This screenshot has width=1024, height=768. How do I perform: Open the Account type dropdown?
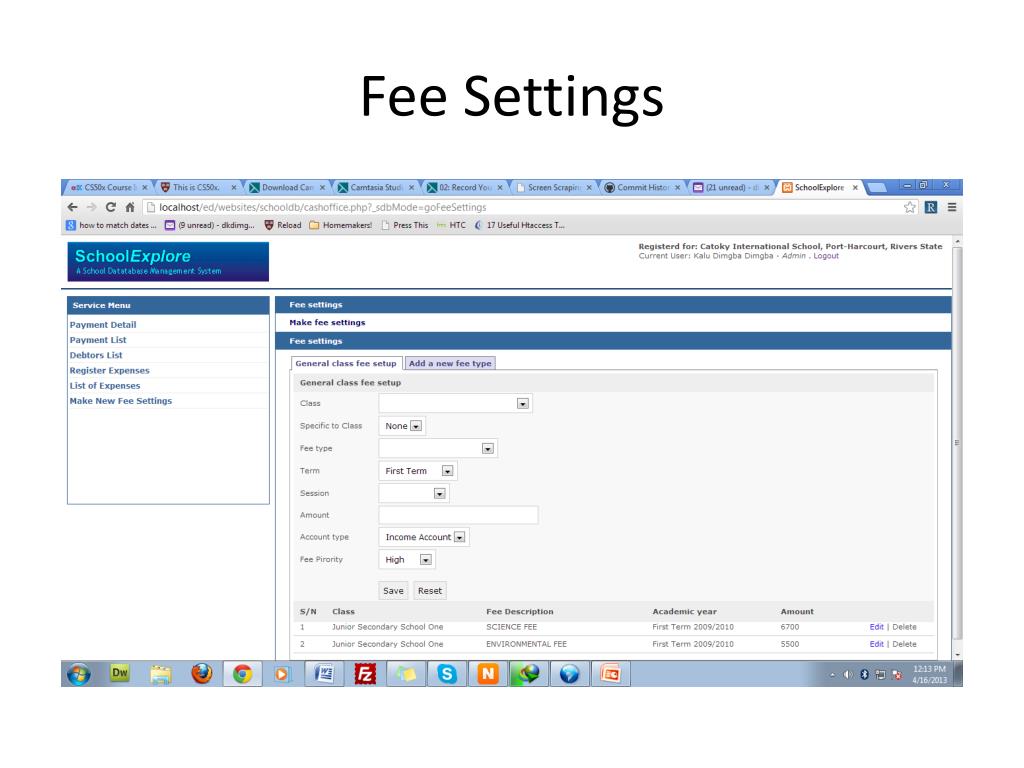[x=423, y=537]
